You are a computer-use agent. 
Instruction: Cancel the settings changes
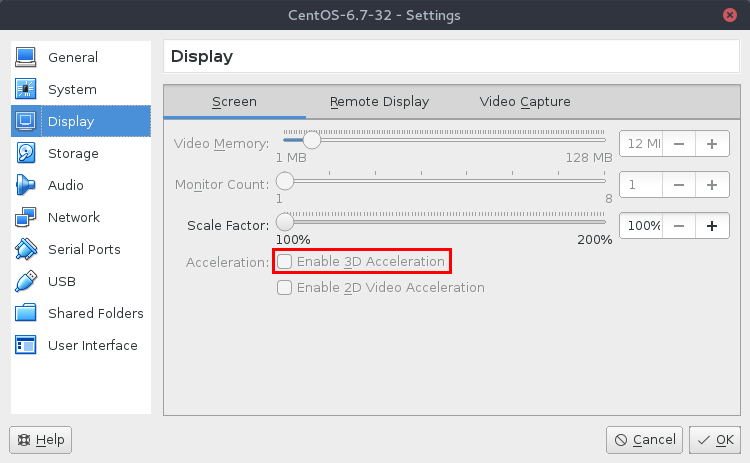pyautogui.click(x=644, y=440)
